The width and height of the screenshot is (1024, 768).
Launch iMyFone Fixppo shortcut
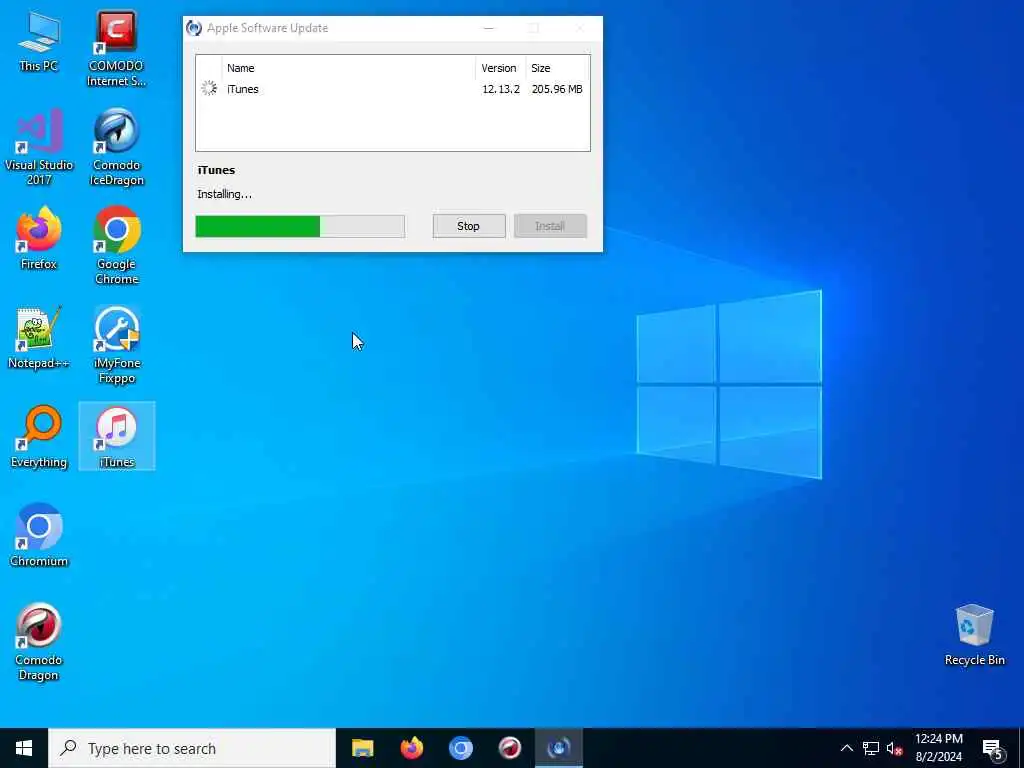click(x=116, y=346)
